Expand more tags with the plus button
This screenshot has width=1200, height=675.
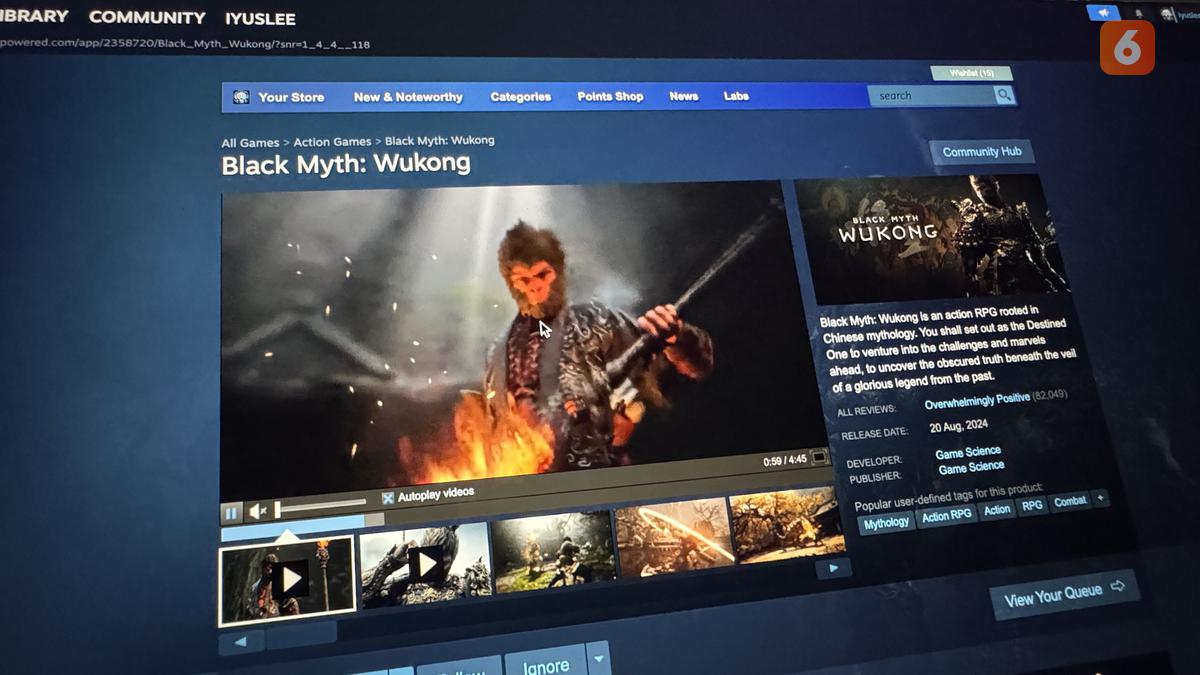[x=1100, y=498]
